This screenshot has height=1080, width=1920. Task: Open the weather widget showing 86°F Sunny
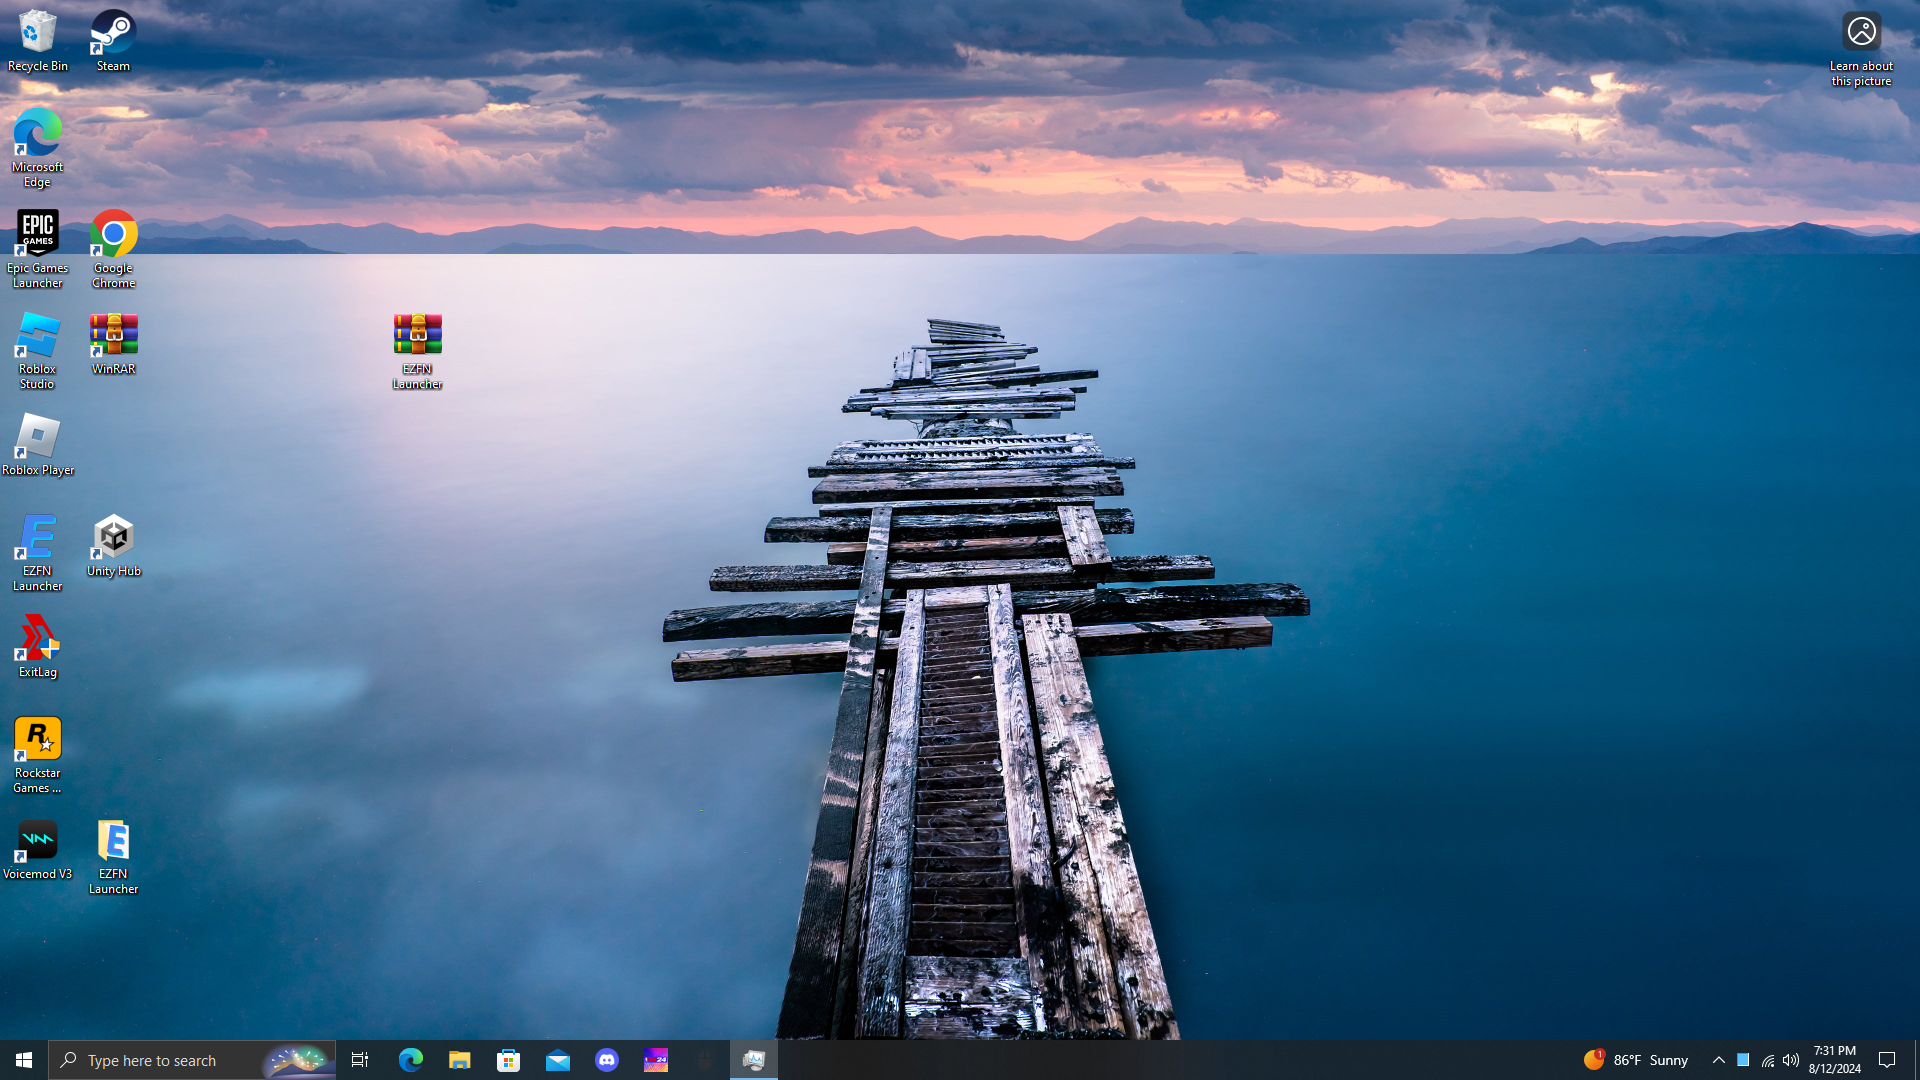(1636, 1060)
